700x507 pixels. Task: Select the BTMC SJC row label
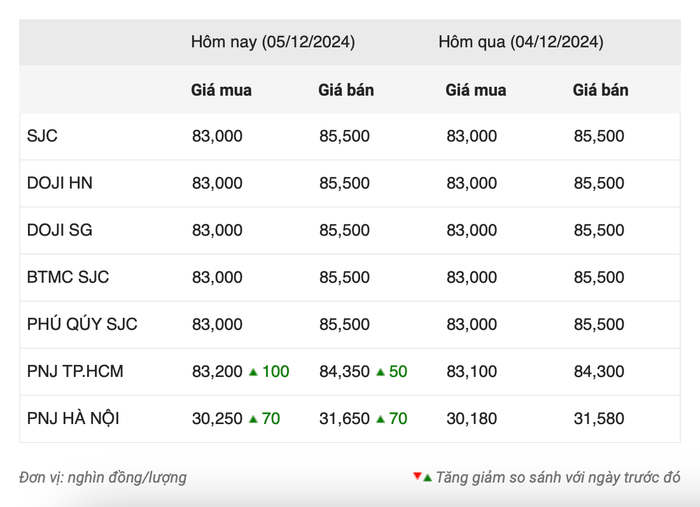coord(68,278)
